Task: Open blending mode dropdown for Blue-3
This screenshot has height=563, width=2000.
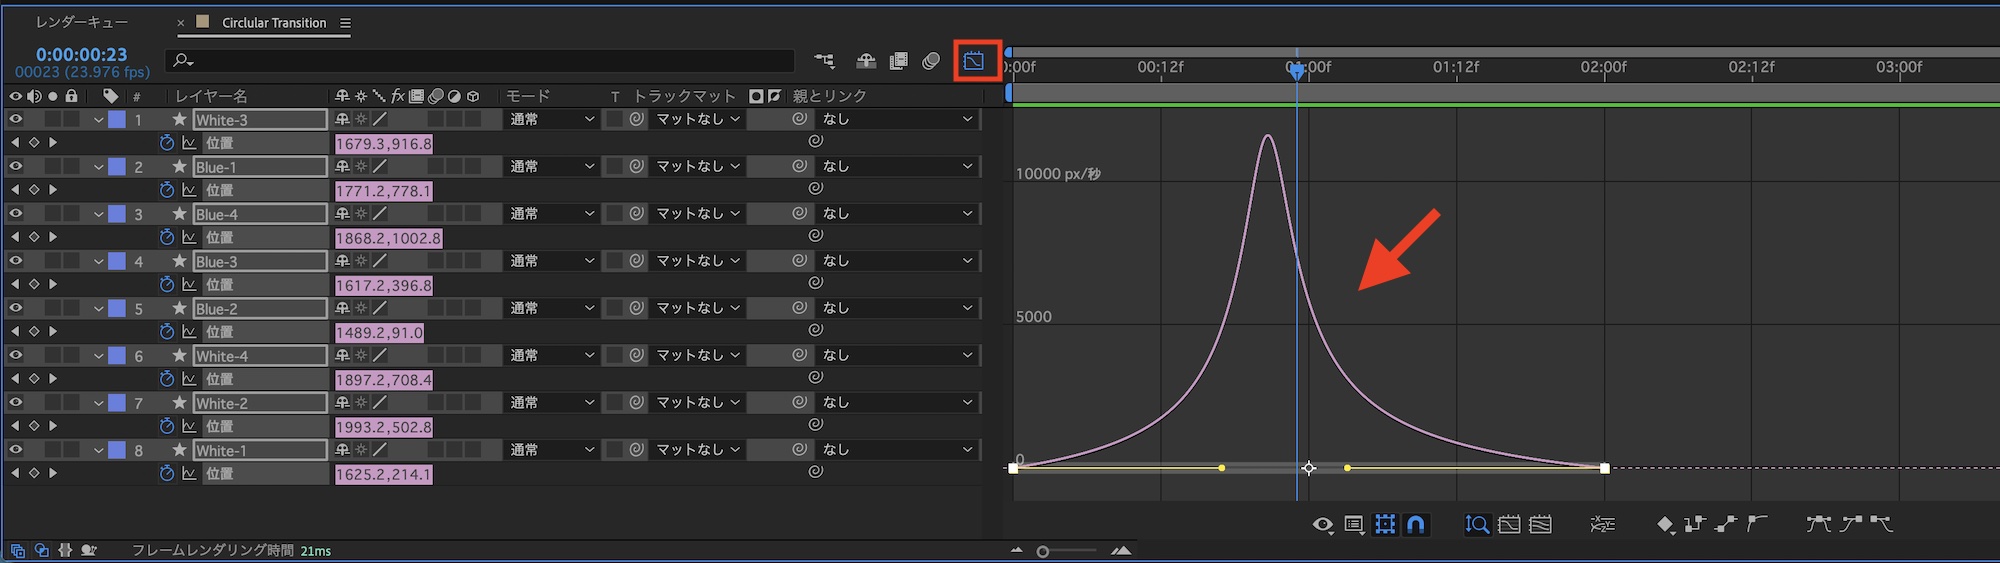Action: click(551, 261)
